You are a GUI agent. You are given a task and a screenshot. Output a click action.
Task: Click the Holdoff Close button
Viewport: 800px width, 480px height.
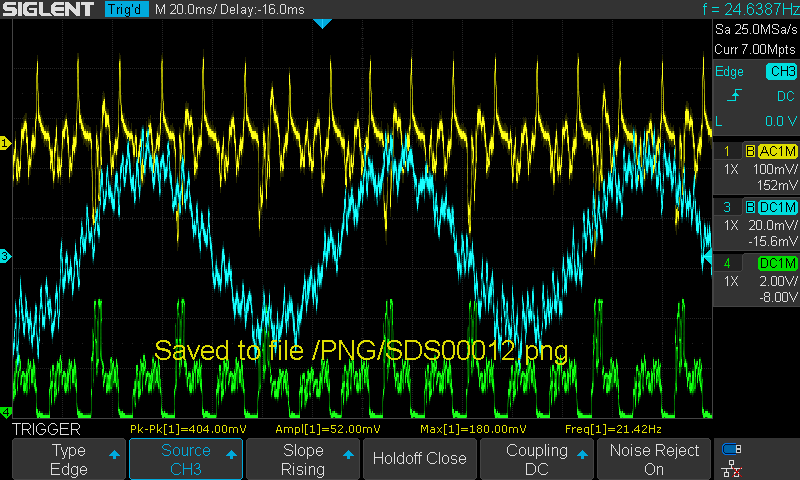tap(419, 459)
